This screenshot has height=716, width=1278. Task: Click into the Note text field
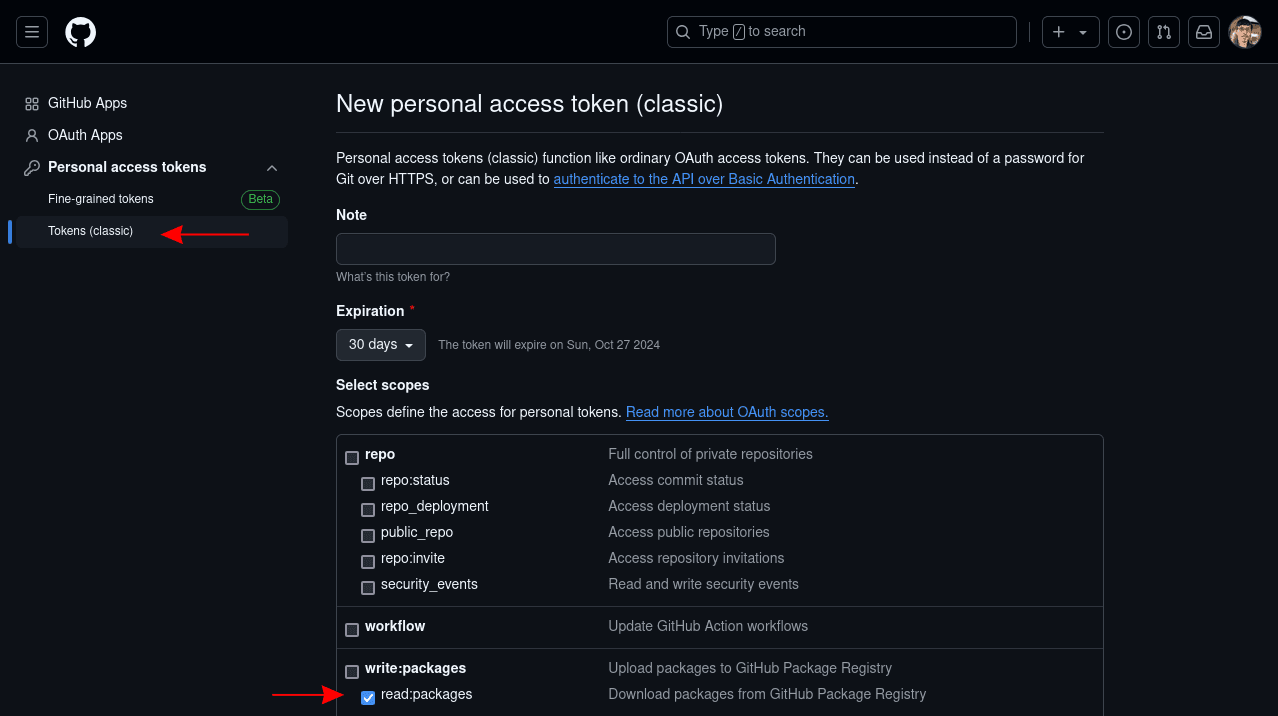[556, 249]
